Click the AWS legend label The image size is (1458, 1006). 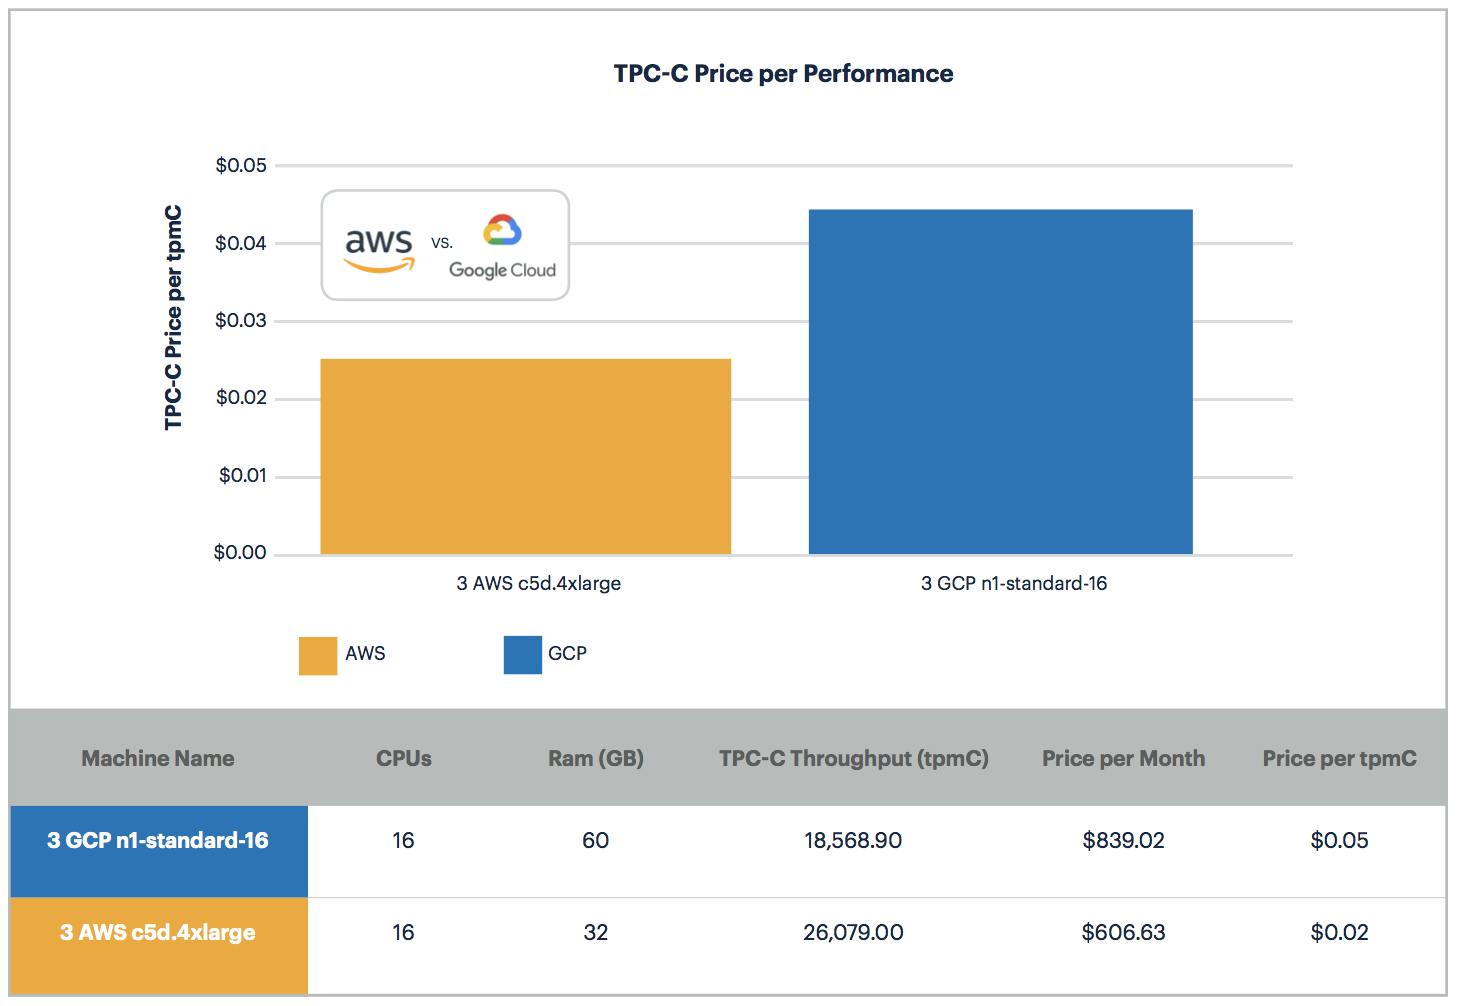coord(365,653)
